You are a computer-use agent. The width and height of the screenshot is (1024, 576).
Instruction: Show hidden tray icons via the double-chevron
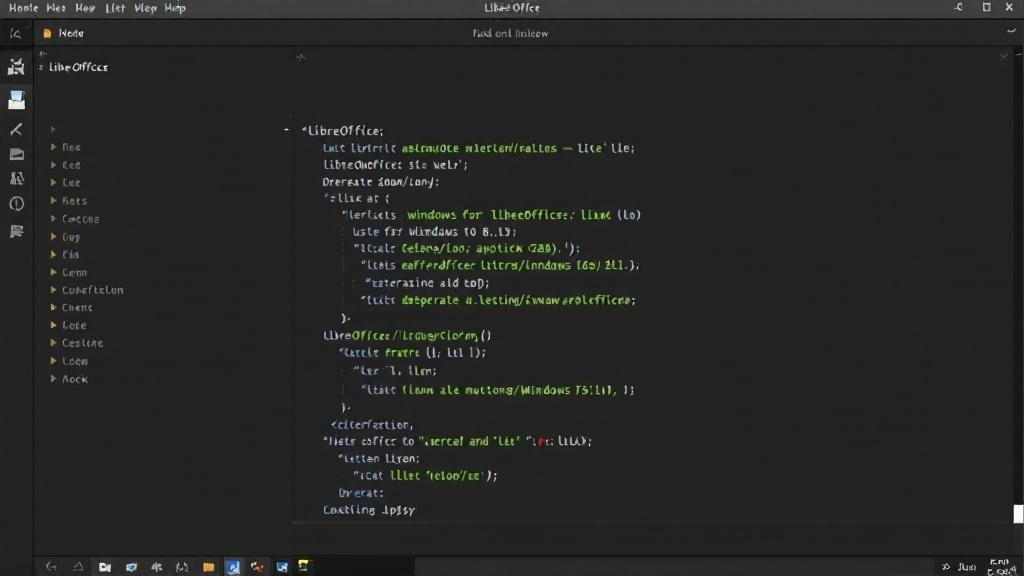click(946, 567)
